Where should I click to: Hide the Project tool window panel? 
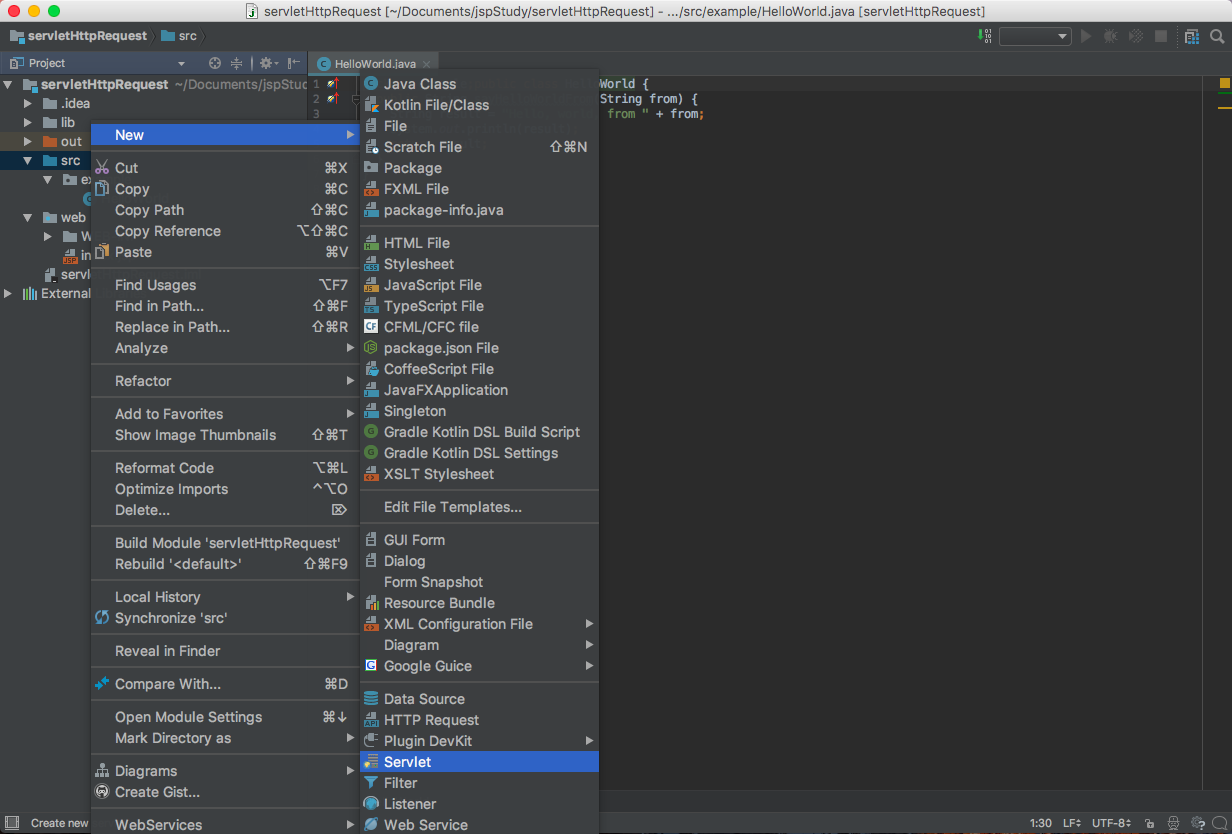(x=294, y=63)
